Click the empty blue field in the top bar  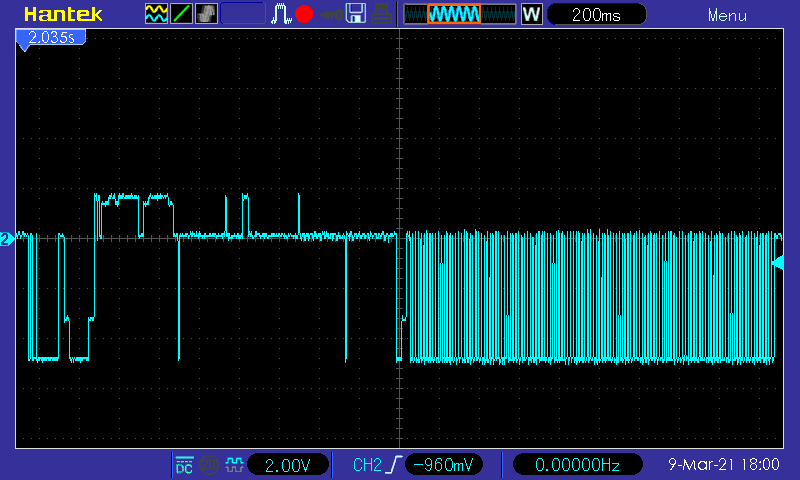coord(243,14)
